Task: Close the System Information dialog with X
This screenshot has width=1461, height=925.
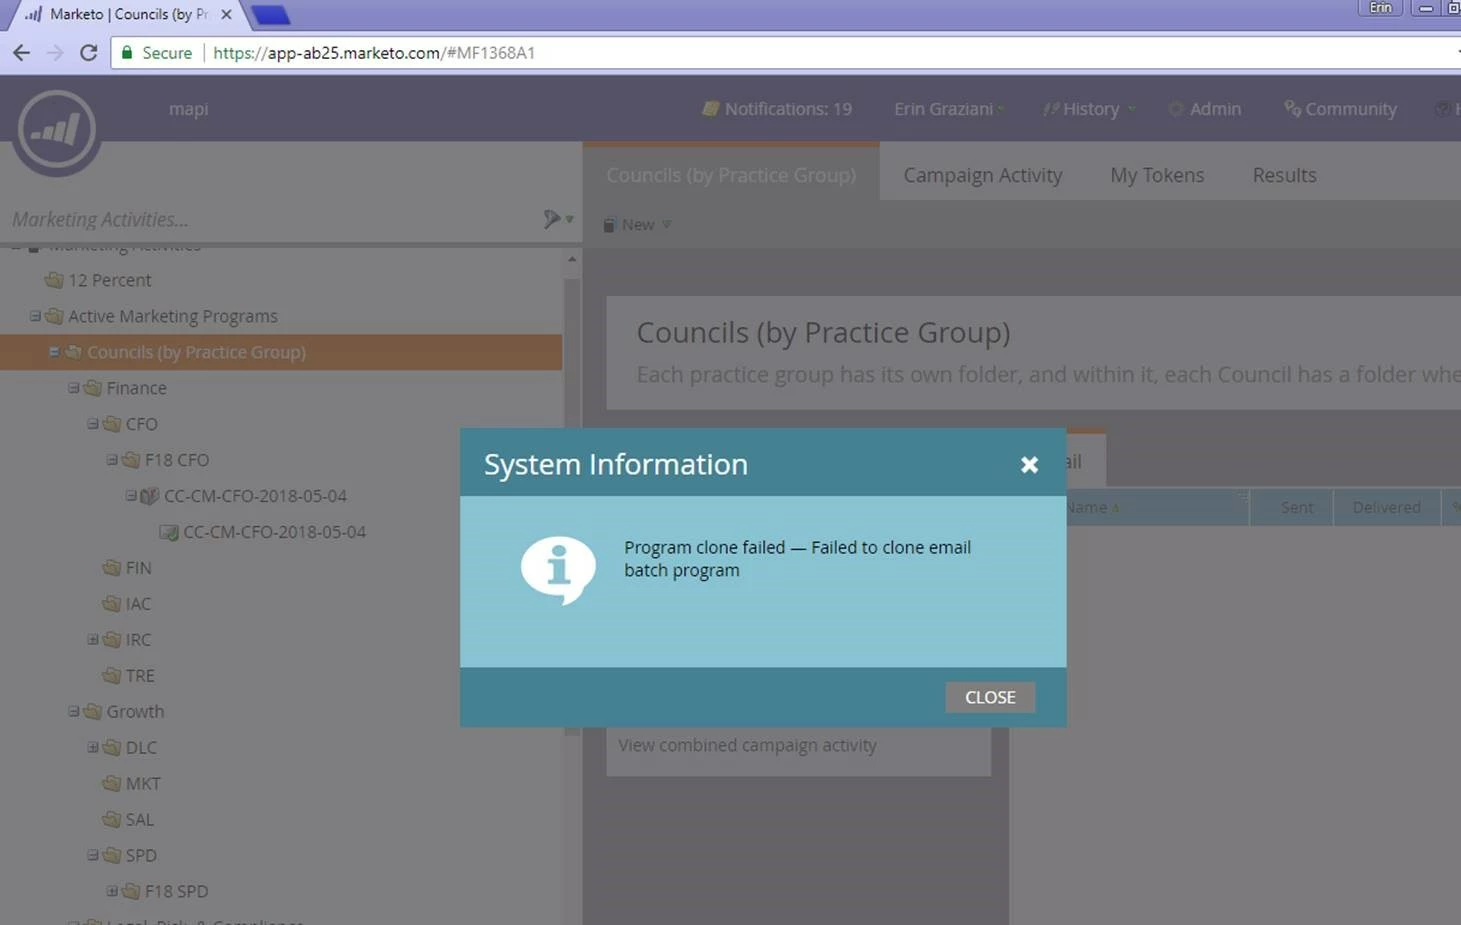Action: click(1029, 464)
